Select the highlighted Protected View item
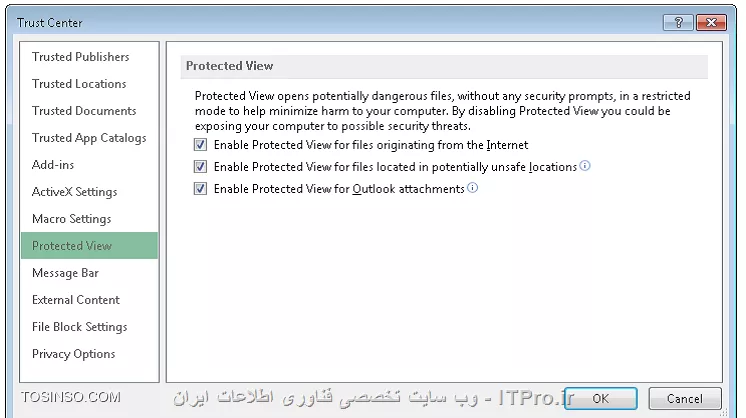This screenshot has height=418, width=746. 89,245
